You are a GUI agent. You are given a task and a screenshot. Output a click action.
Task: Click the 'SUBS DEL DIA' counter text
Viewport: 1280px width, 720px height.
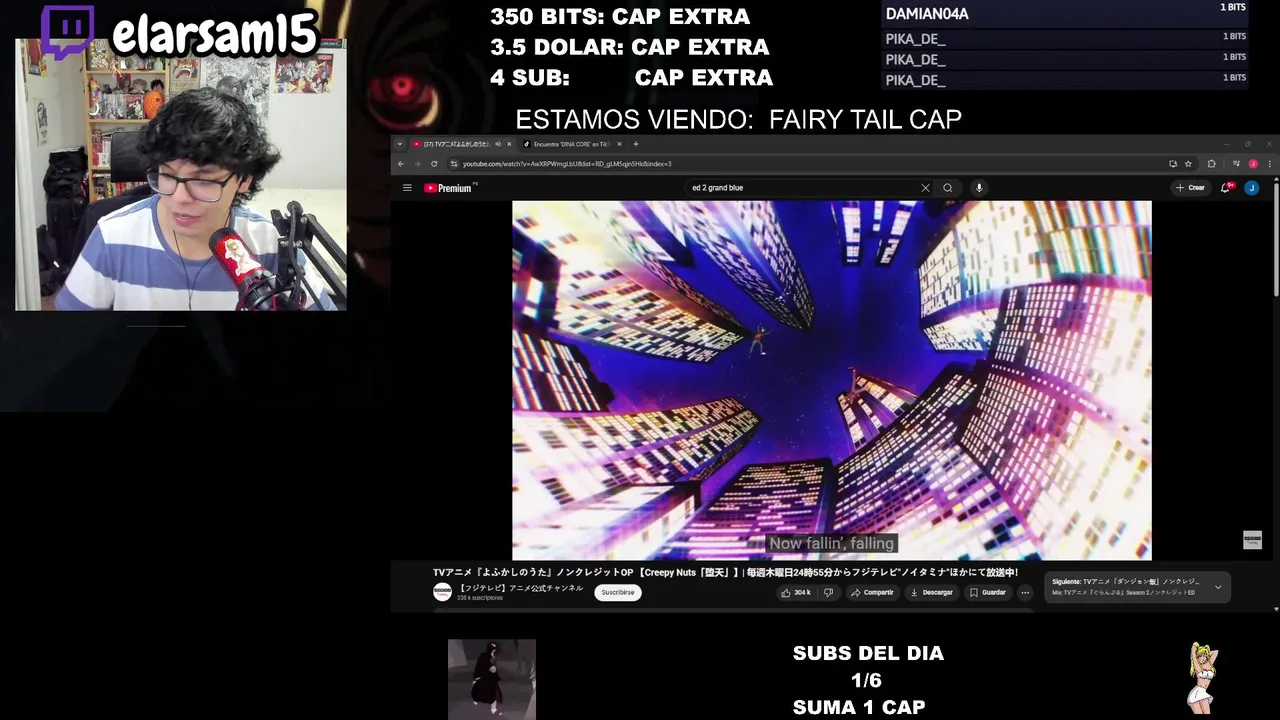(868, 653)
